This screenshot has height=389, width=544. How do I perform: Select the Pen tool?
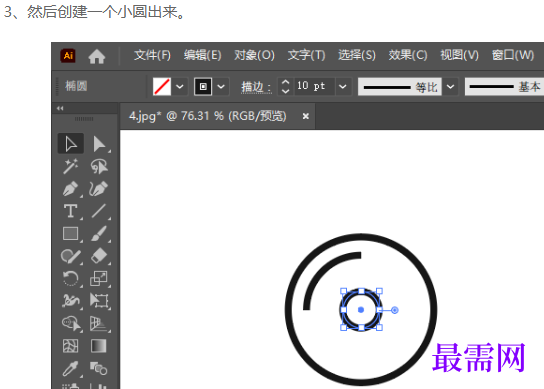point(70,189)
